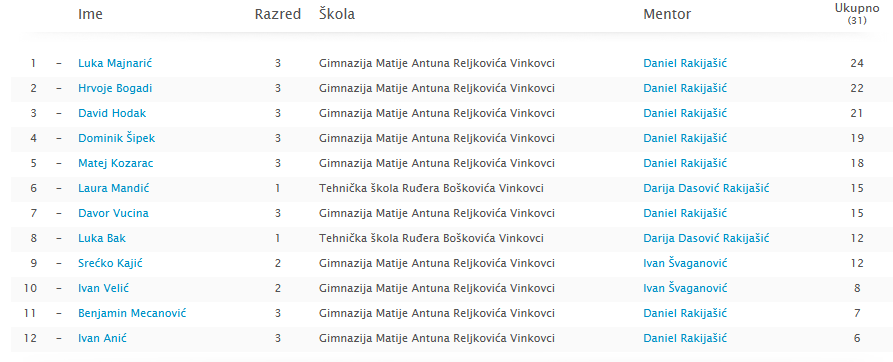Select Dominik Šipek's link

(116, 138)
